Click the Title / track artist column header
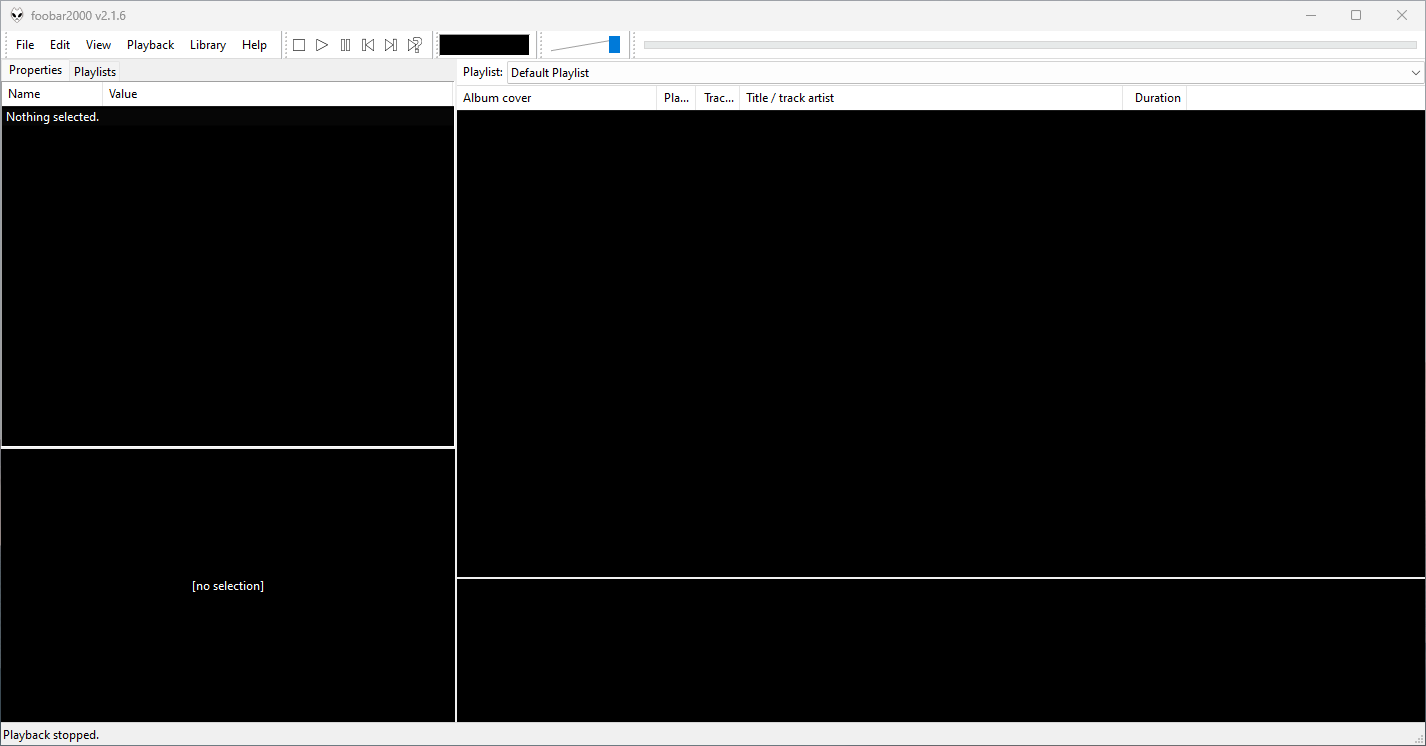1426x746 pixels. (x=790, y=97)
